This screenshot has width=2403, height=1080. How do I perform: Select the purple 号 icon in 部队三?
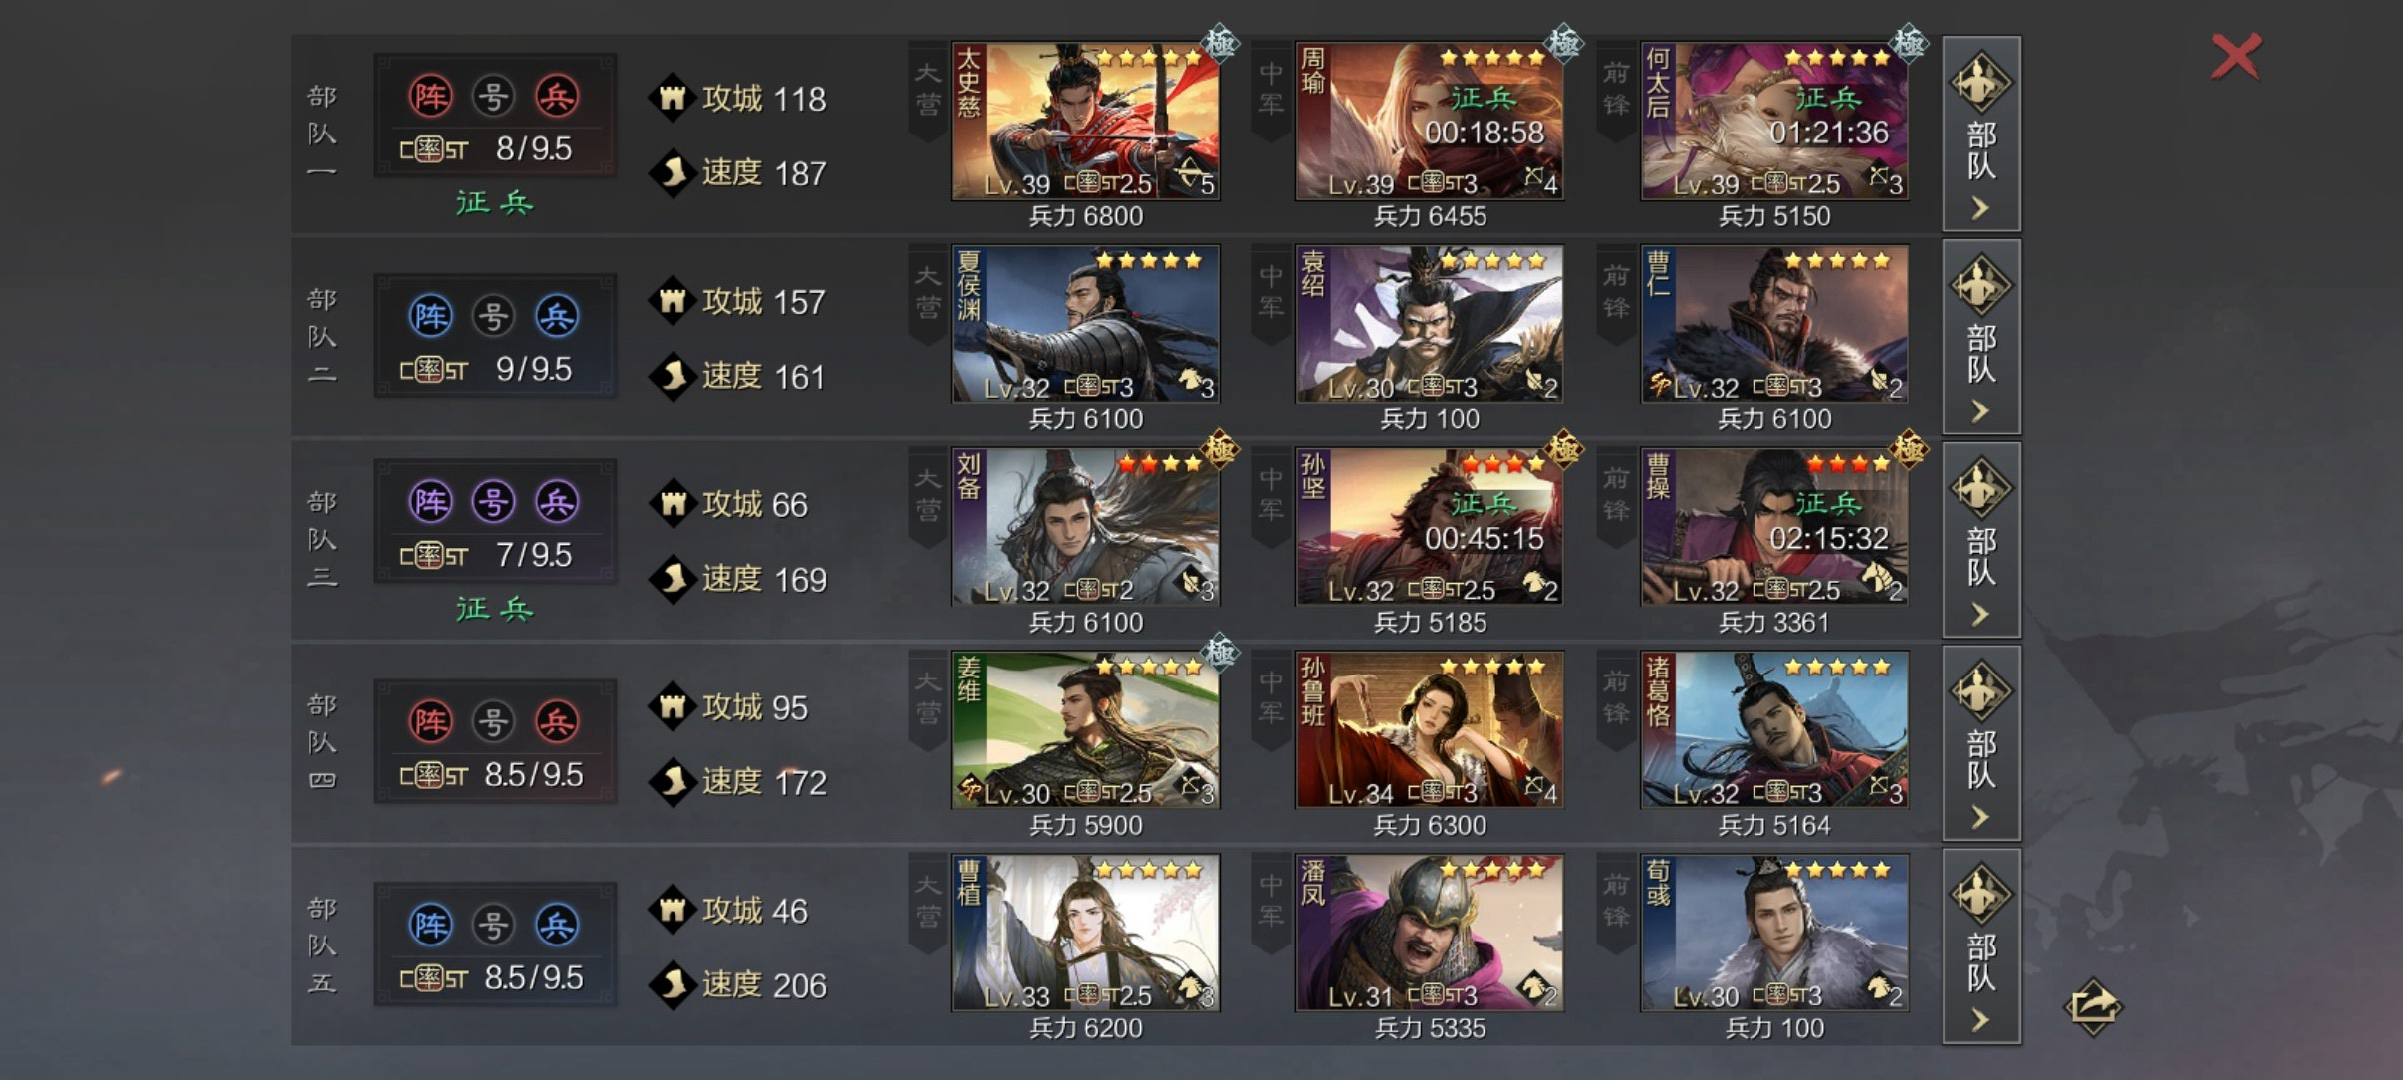click(493, 502)
